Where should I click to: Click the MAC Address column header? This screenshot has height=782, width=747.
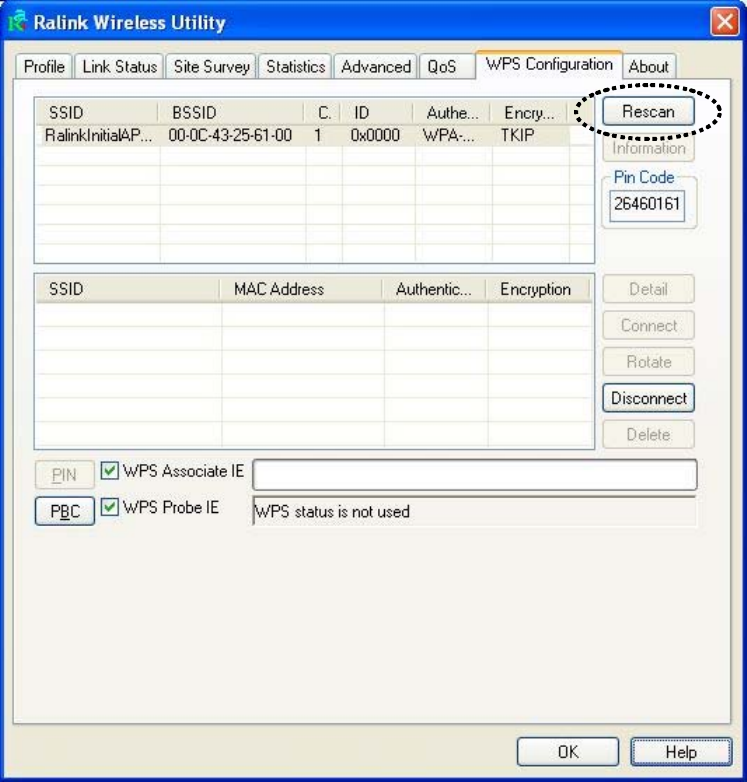[x=301, y=289]
